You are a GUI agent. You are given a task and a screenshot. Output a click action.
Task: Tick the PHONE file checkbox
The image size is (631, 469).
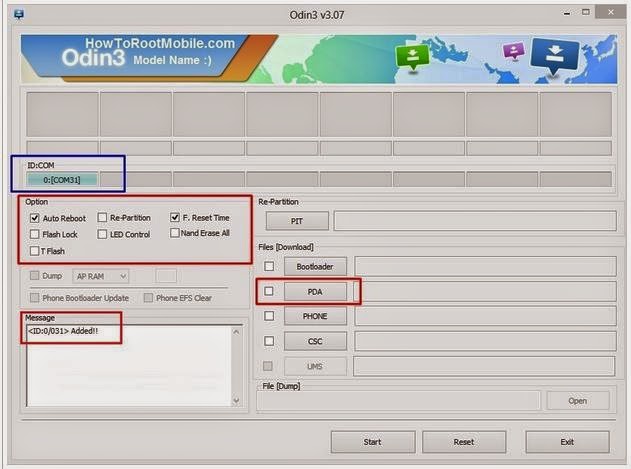coord(269,316)
